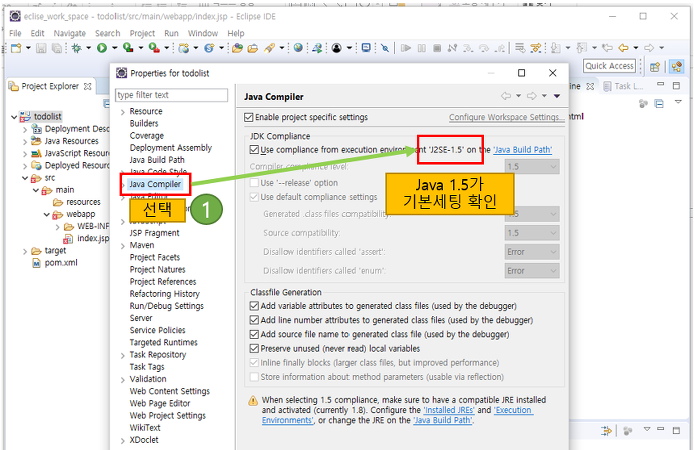Open the File menu
Viewport: 694px width, 450px height.
[15, 33]
